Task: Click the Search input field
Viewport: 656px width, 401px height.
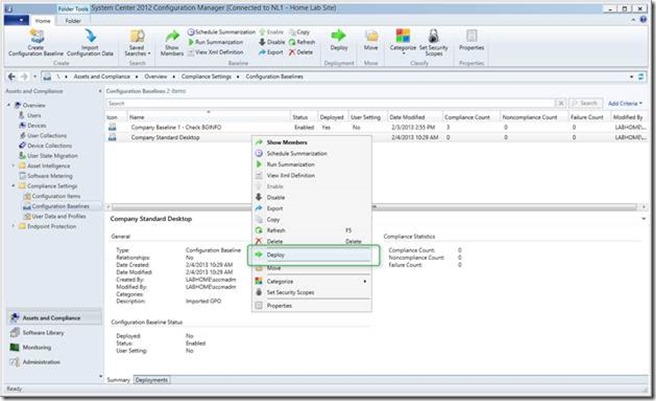Action: pyautogui.click(x=330, y=103)
